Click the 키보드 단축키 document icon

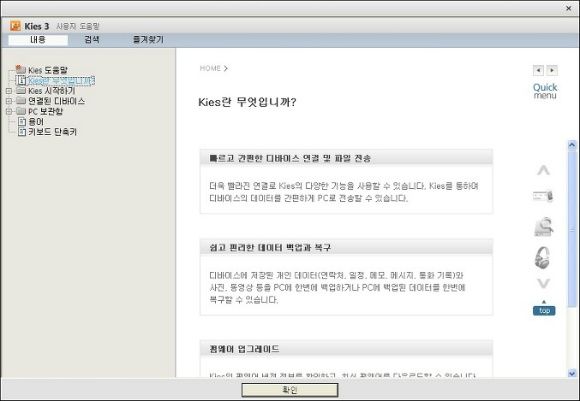tap(22, 132)
